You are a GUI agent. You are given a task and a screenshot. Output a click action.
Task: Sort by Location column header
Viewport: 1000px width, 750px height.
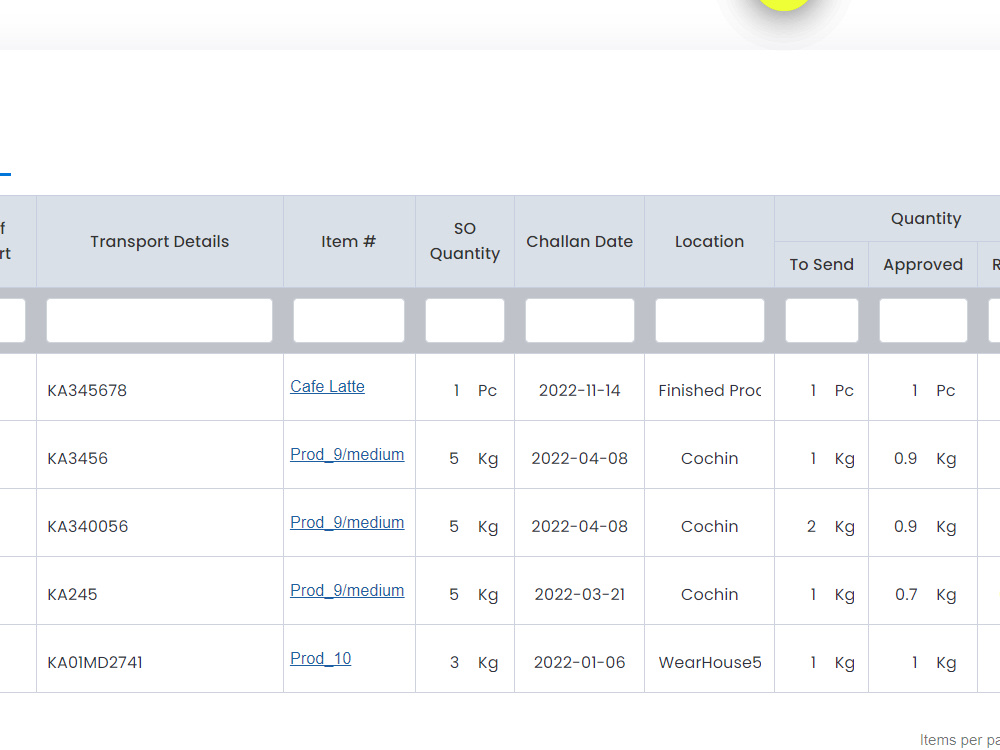[710, 242]
